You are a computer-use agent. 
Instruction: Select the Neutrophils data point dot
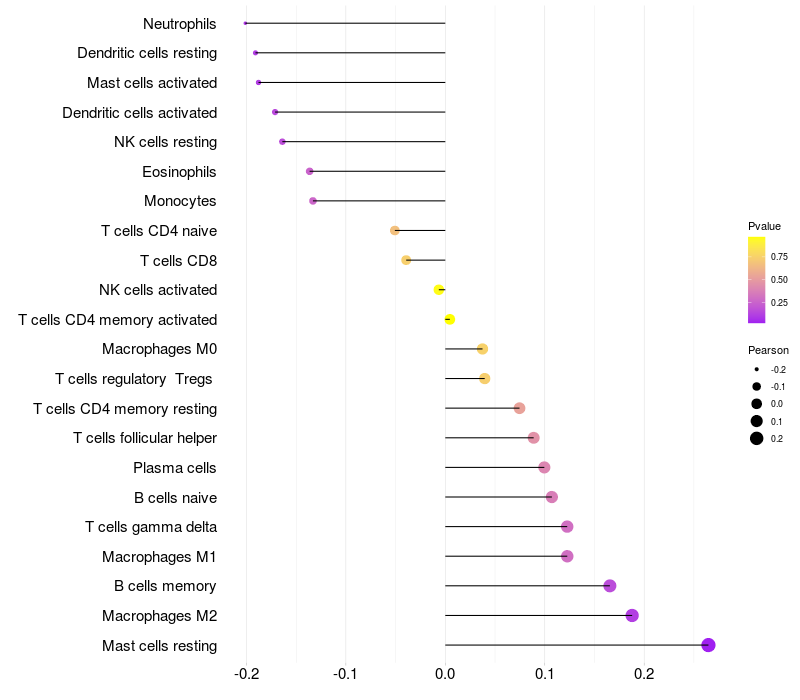pos(245,23)
